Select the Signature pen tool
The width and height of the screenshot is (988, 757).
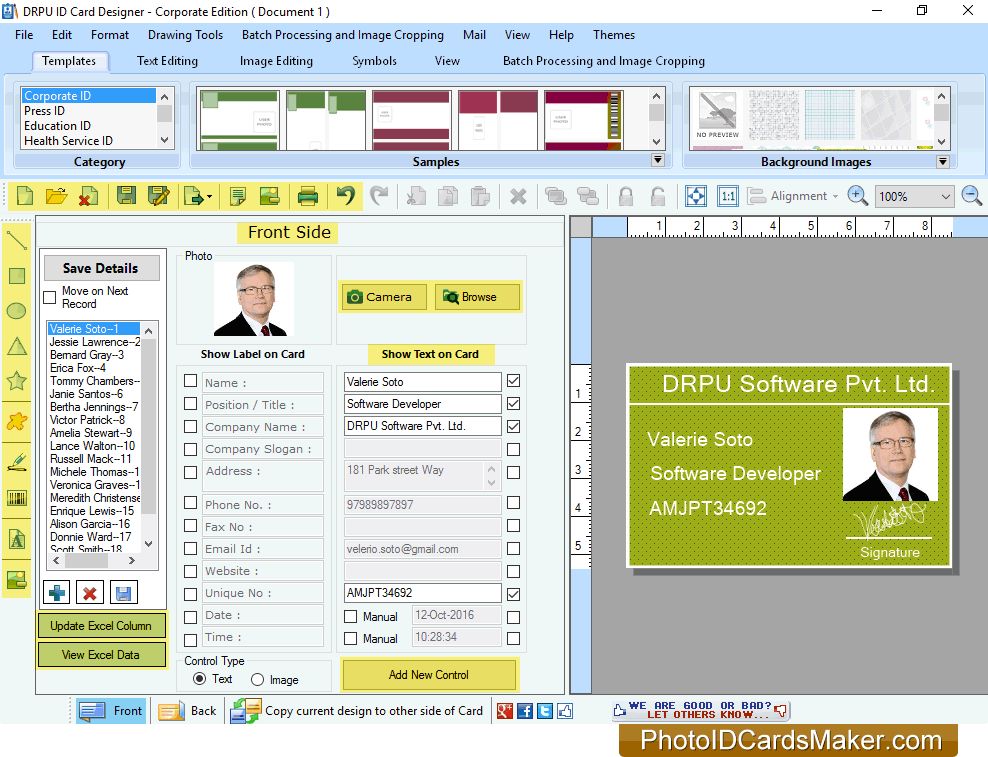tap(16, 462)
